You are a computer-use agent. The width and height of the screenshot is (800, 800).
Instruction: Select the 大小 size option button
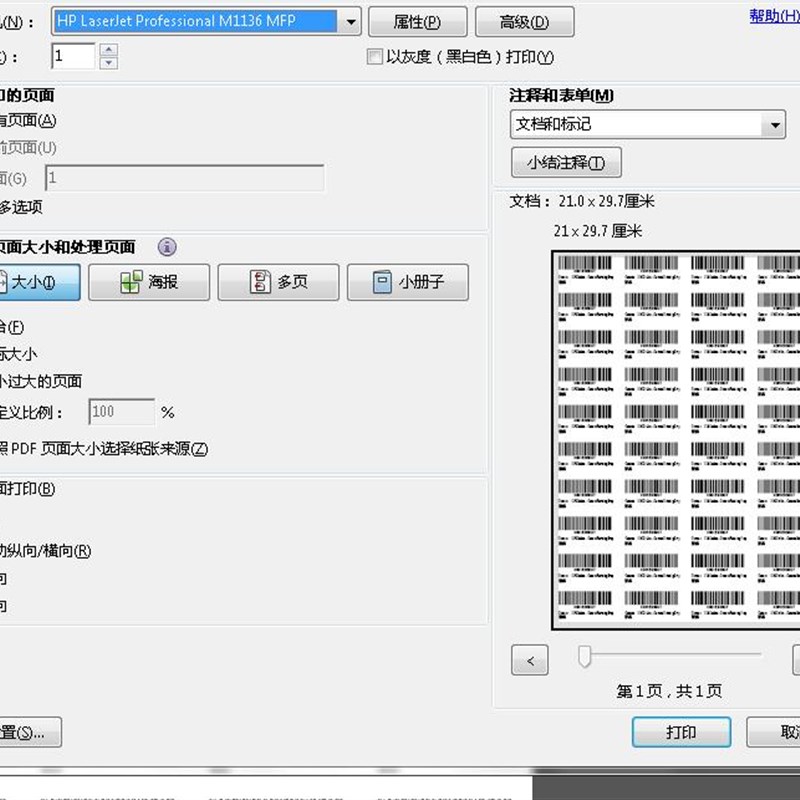[x=39, y=282]
